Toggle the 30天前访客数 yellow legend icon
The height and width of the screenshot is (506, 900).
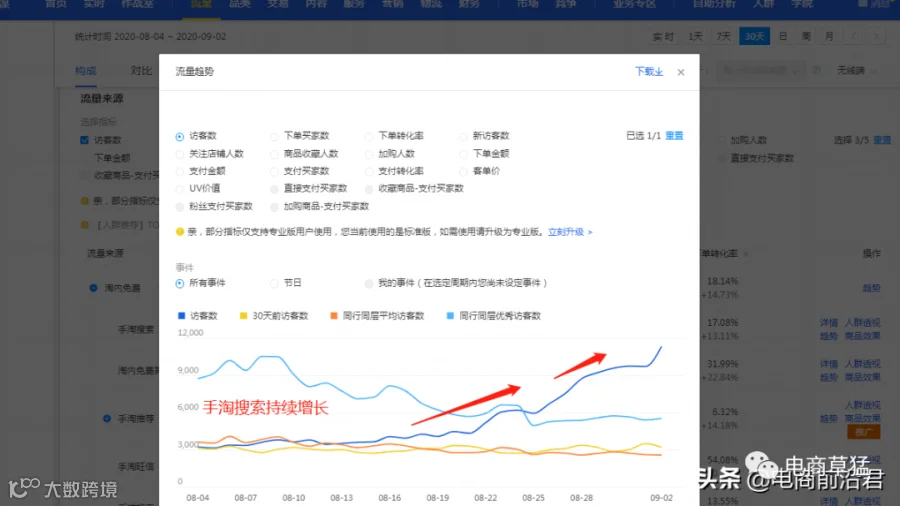(243, 316)
